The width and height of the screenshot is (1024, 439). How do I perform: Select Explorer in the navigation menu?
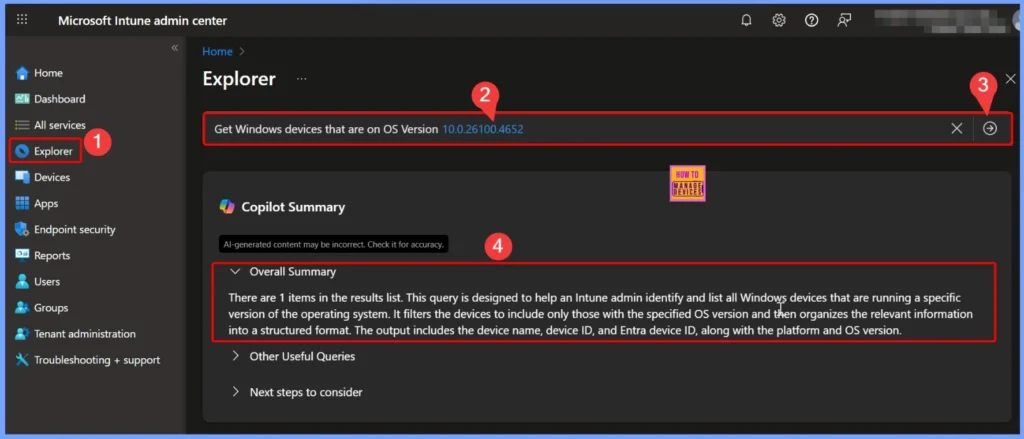coord(53,152)
